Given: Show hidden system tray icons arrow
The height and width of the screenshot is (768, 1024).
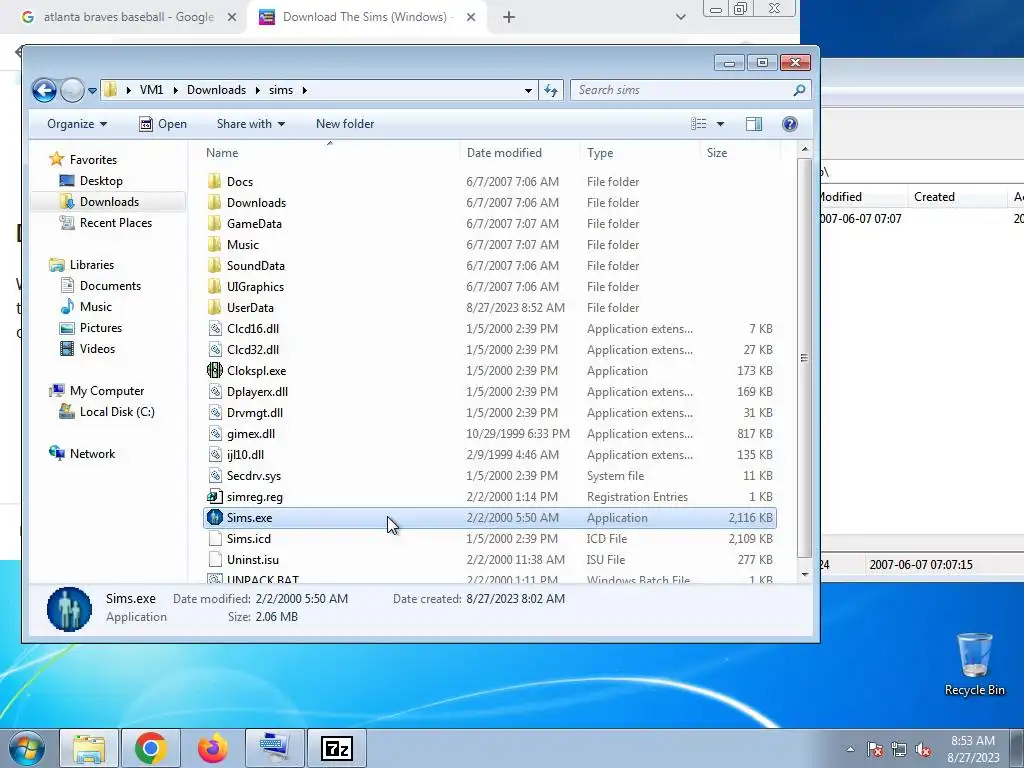Looking at the screenshot, I should click(x=850, y=749).
